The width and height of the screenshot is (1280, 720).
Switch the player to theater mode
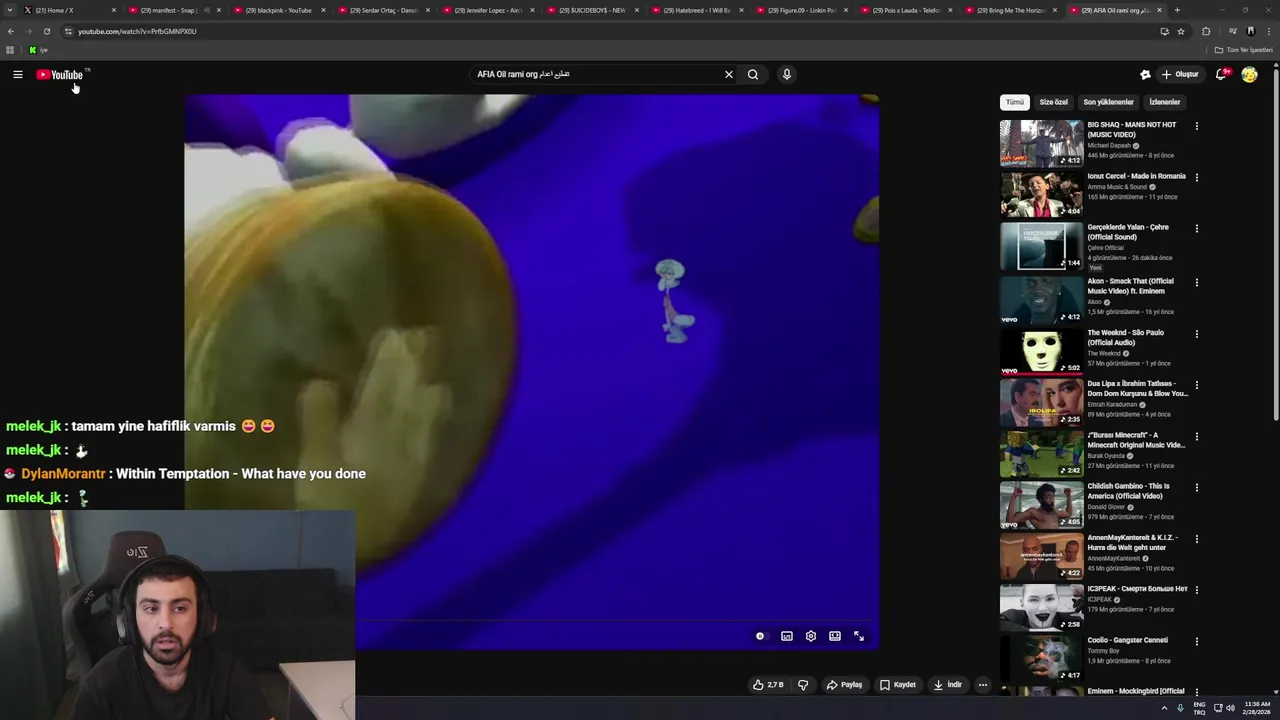(835, 636)
